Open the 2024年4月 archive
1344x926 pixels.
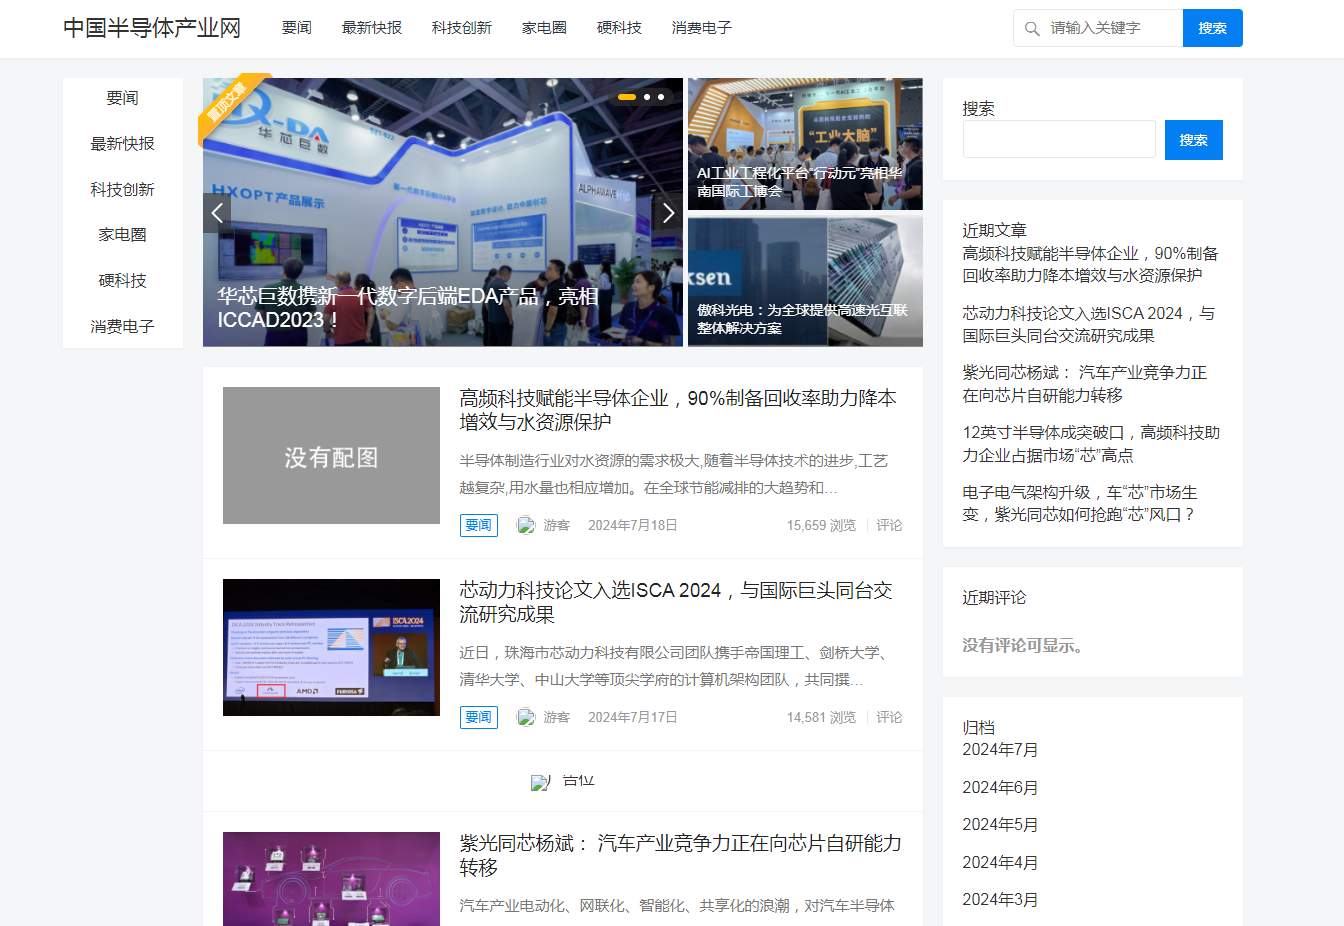[1000, 863]
